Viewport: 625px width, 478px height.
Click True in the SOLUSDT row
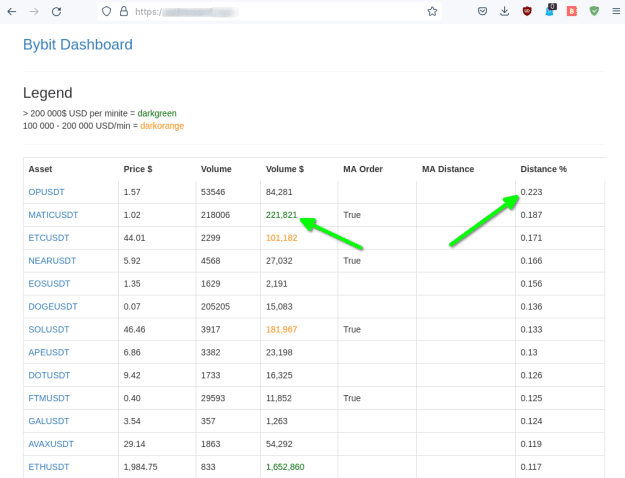[x=352, y=329]
